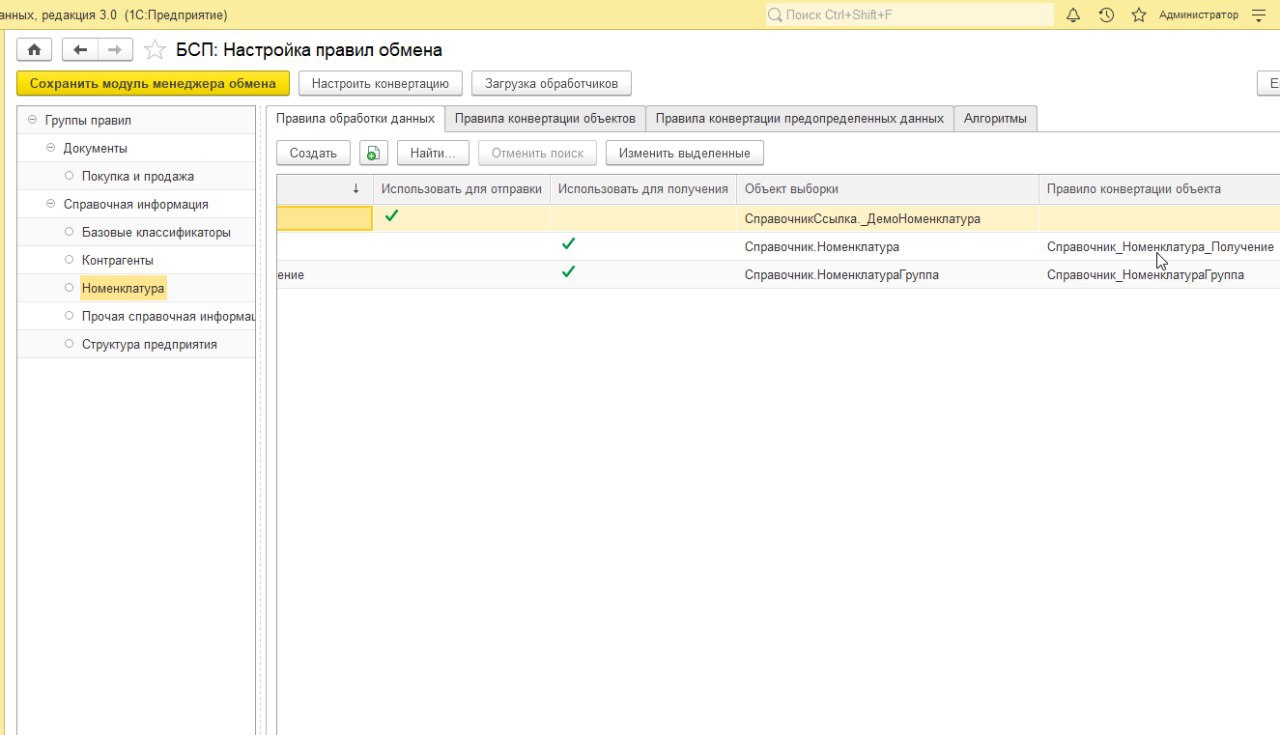Click the highlighted first-column cell in top row
Viewport: 1280px width, 735px height.
tap(325, 218)
